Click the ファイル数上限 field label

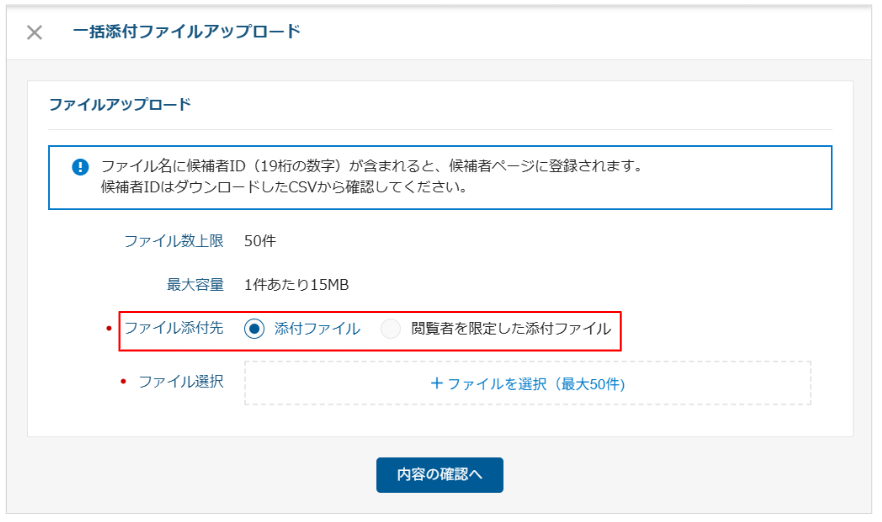[x=173, y=241]
